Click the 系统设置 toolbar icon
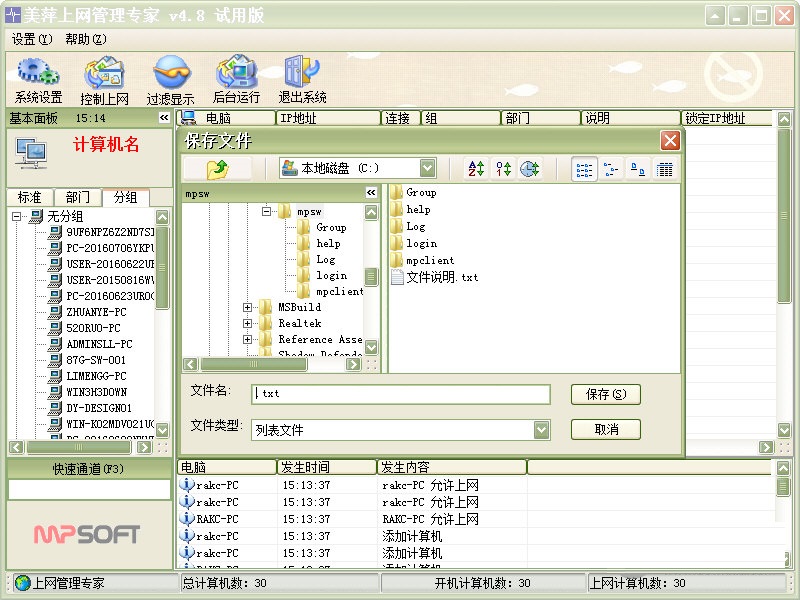The width and height of the screenshot is (800, 600). 38,80
